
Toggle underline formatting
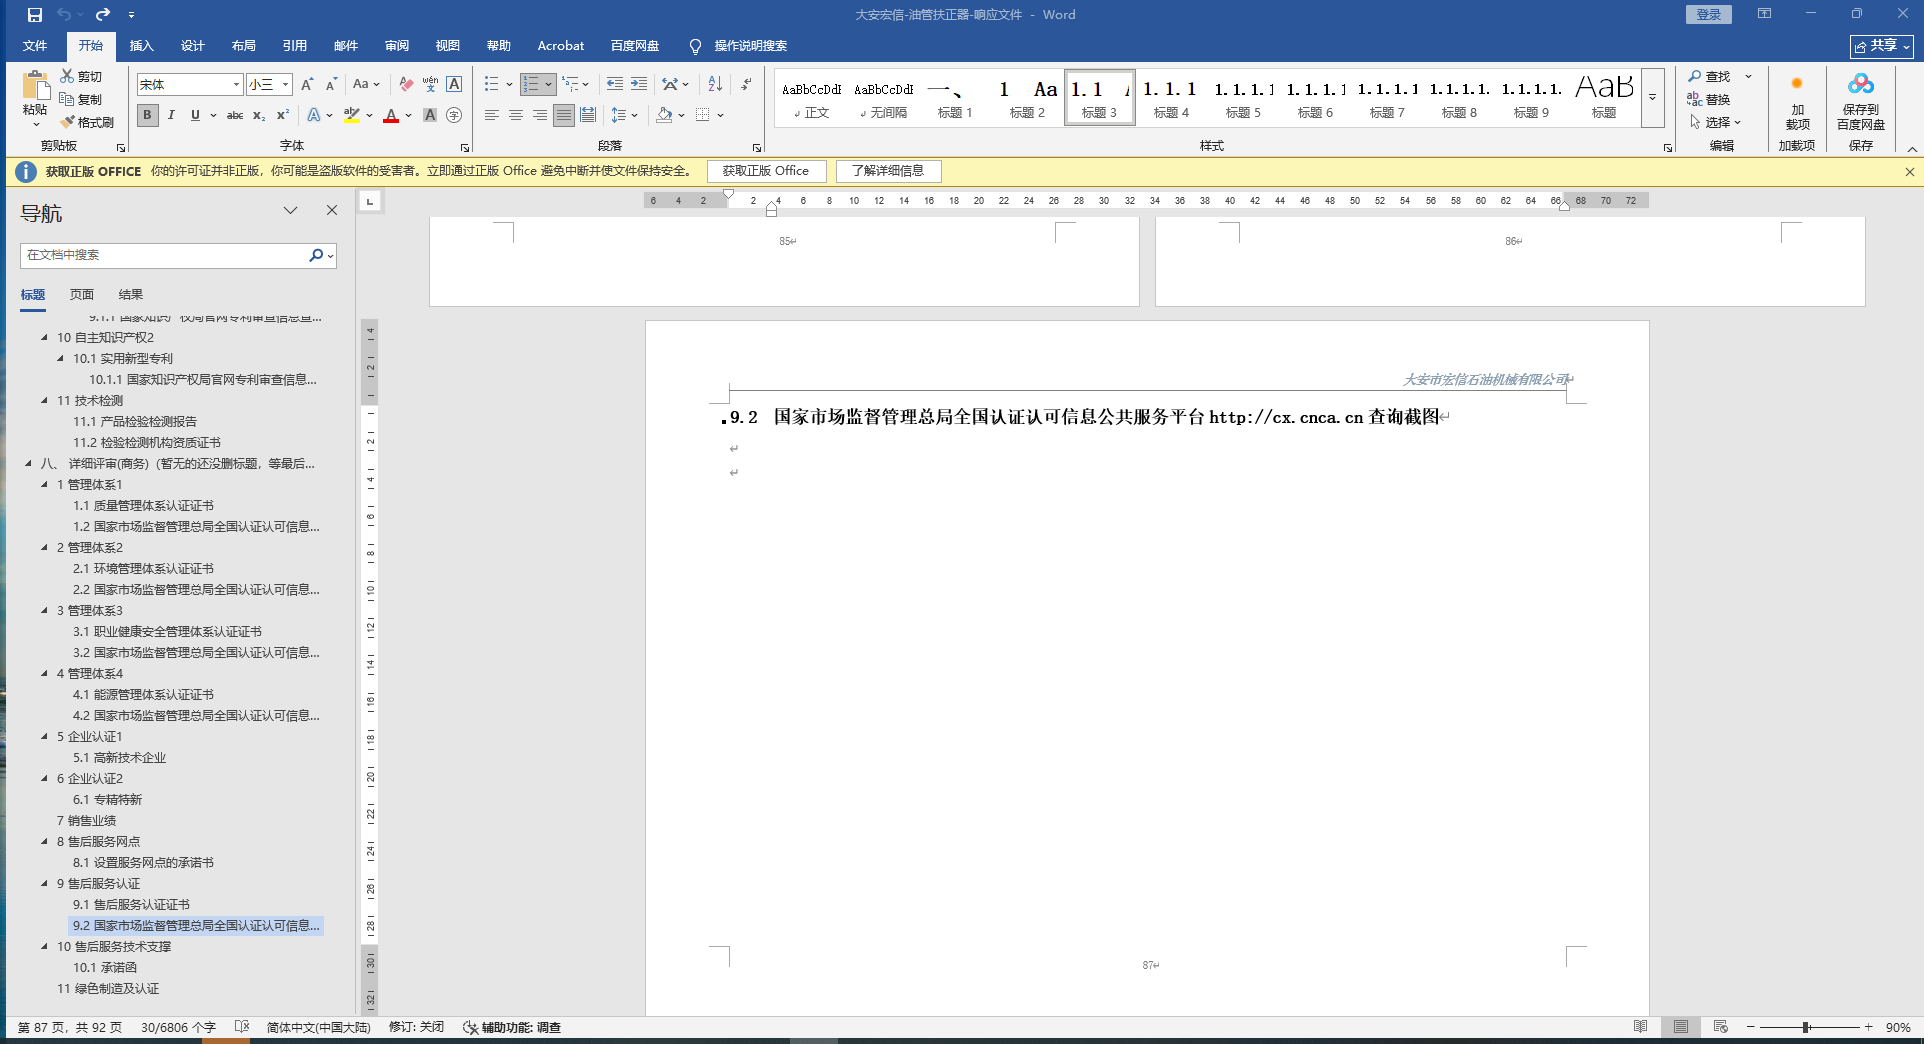pyautogui.click(x=195, y=115)
